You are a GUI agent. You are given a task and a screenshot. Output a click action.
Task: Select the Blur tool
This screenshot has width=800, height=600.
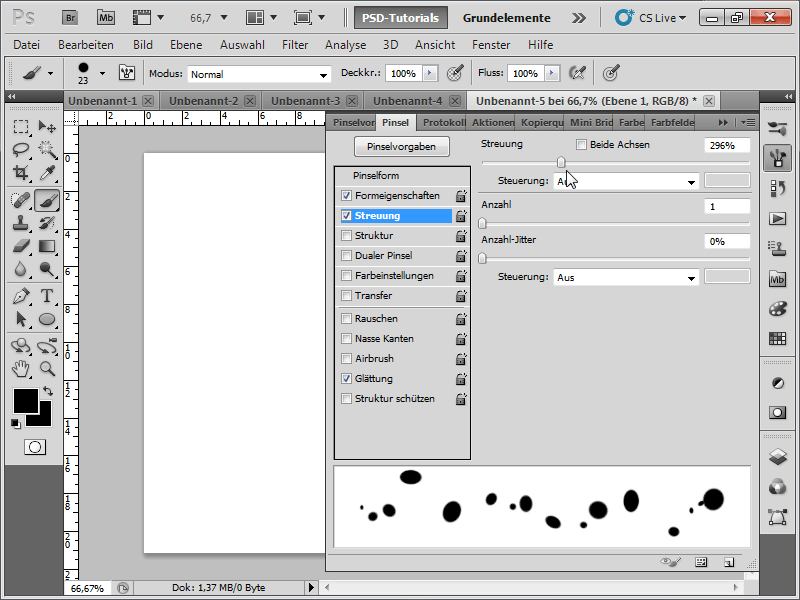[21, 269]
